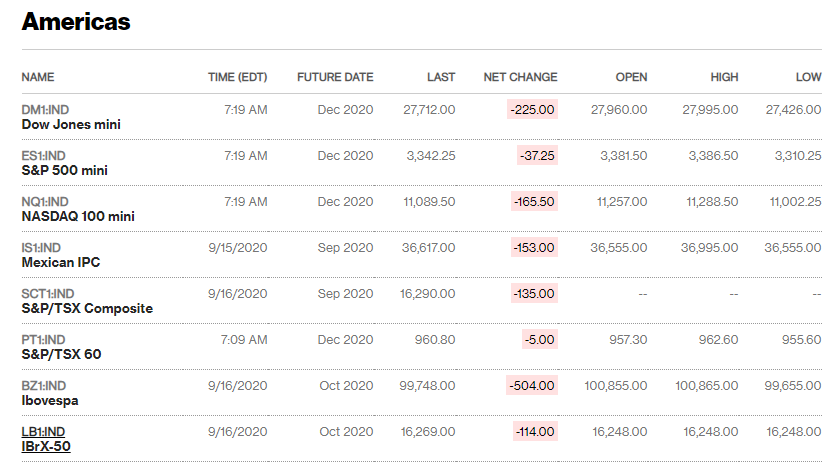Click the PT1:IND ticker

[x=44, y=340]
